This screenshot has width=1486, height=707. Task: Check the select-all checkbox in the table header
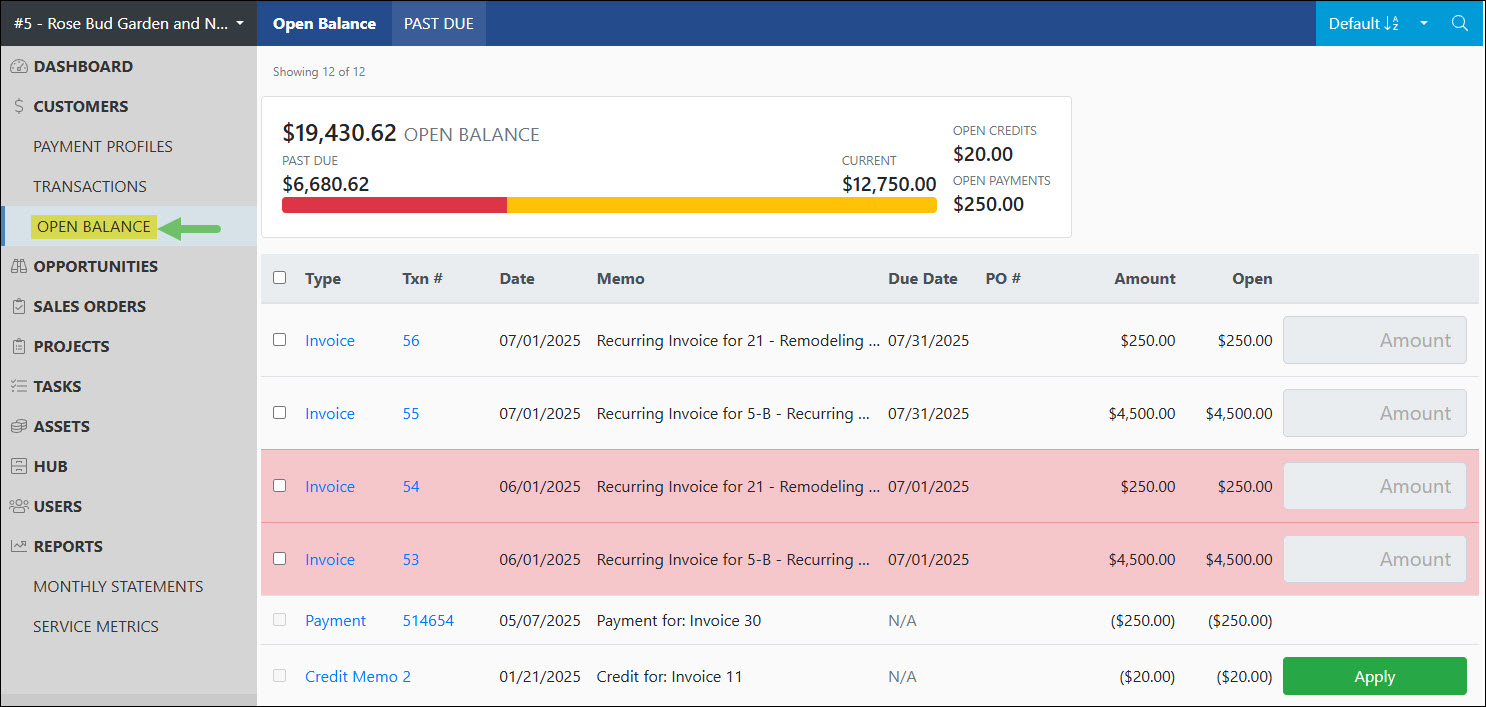[x=280, y=277]
